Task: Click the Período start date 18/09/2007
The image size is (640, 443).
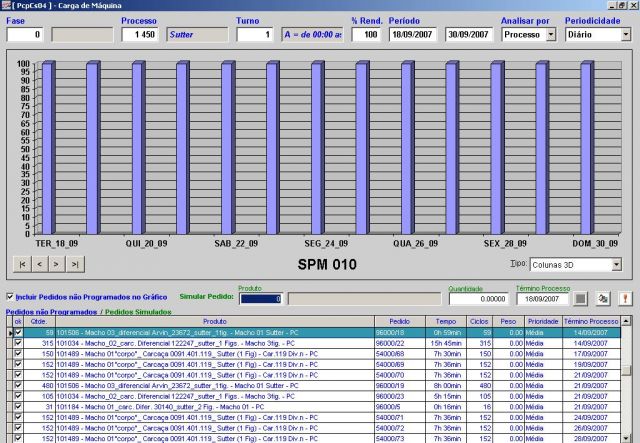Action: 413,35
